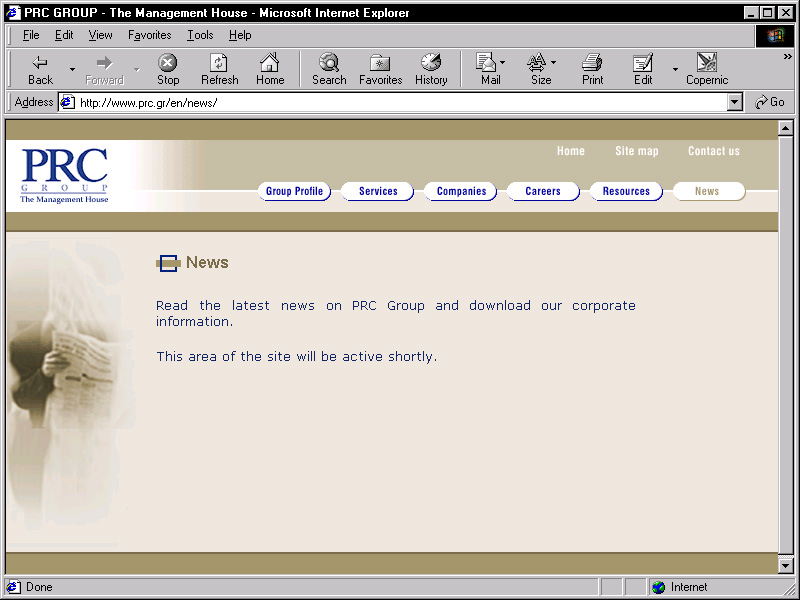Click into the Address URL field

(402, 103)
